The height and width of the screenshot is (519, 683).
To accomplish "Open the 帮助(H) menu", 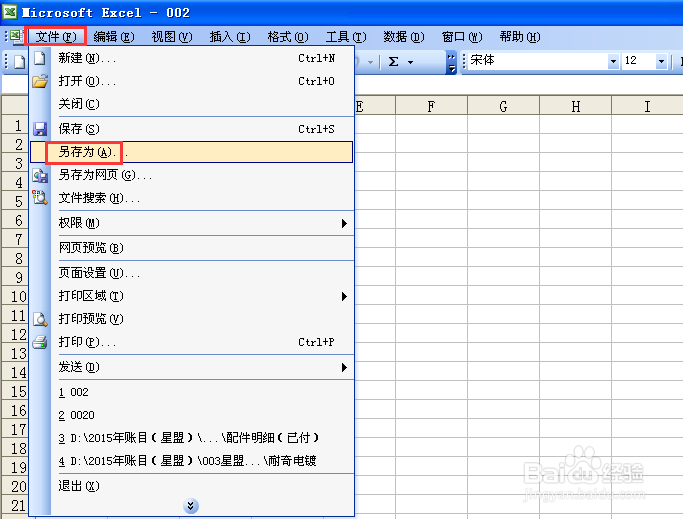I will [520, 37].
